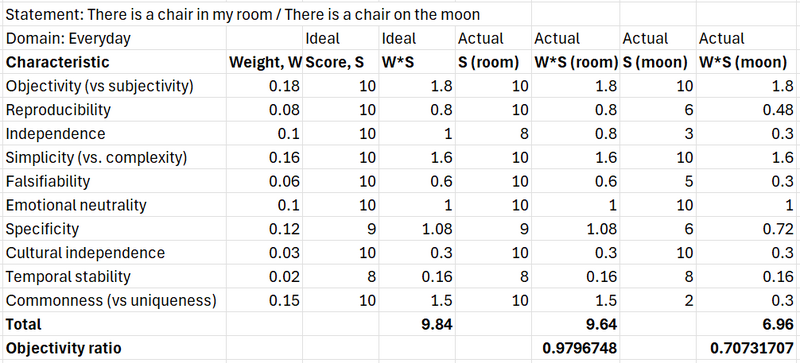The width and height of the screenshot is (800, 363).
Task: Click the Objectivity weight value 0.18
Action: click(x=265, y=86)
